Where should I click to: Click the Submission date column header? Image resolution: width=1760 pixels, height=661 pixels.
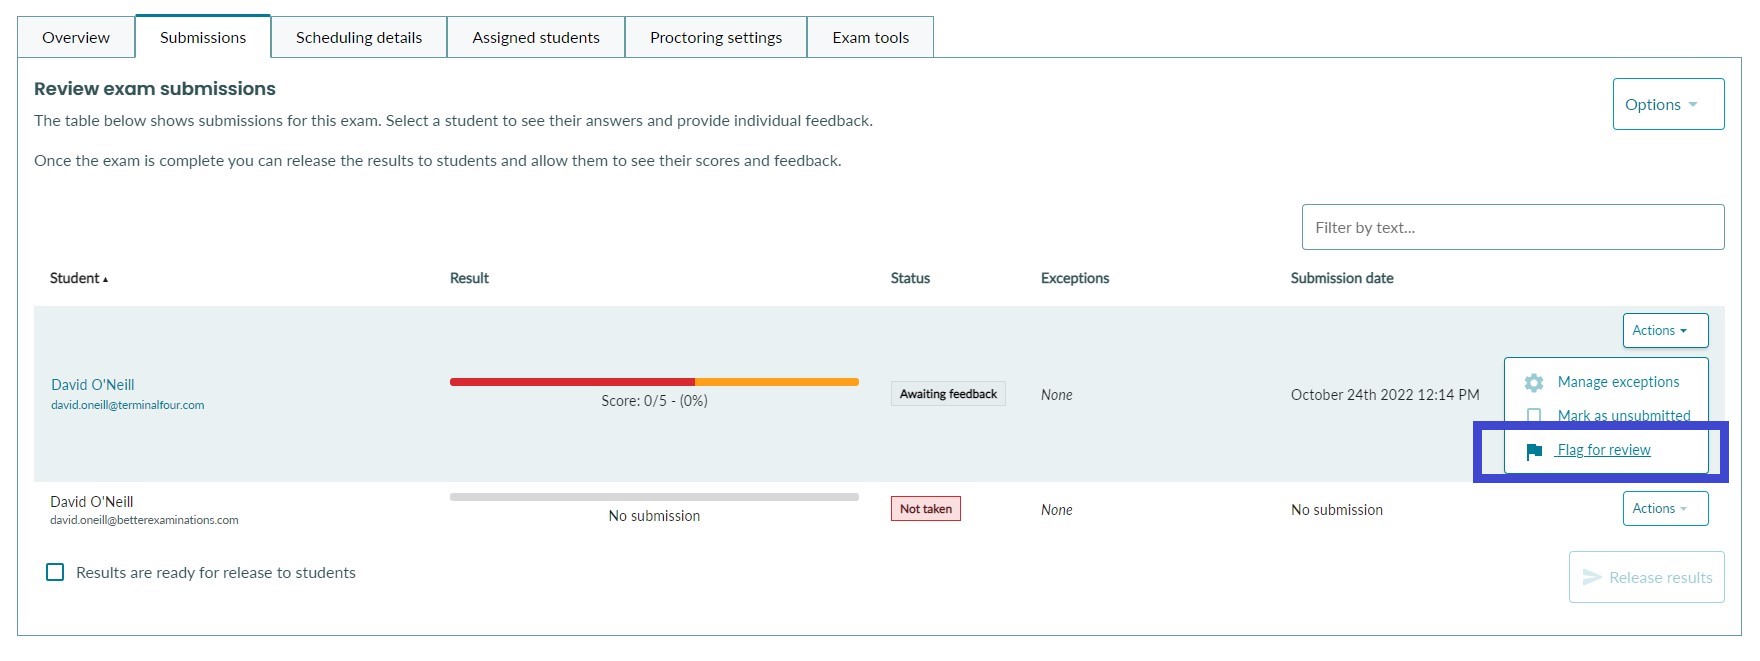tap(1342, 278)
